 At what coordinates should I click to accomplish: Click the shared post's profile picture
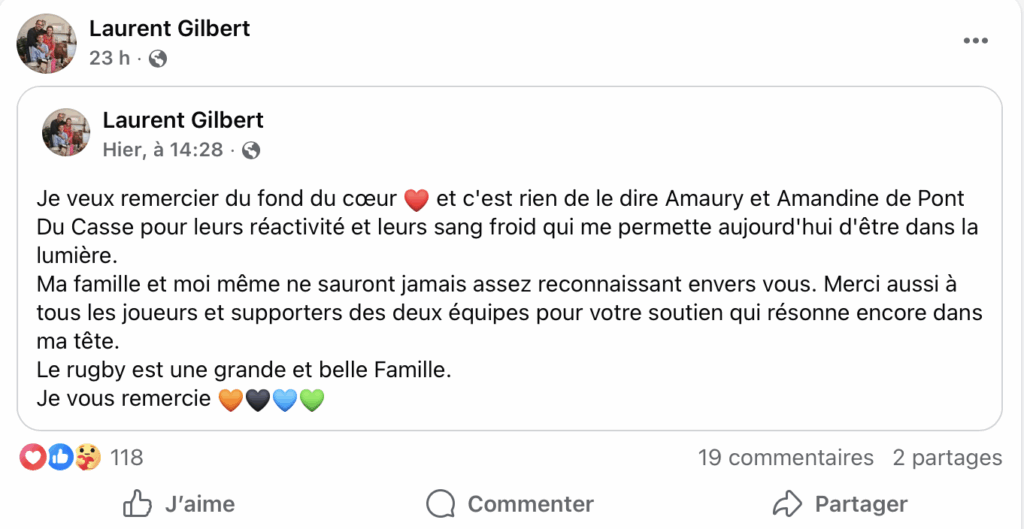tap(66, 132)
